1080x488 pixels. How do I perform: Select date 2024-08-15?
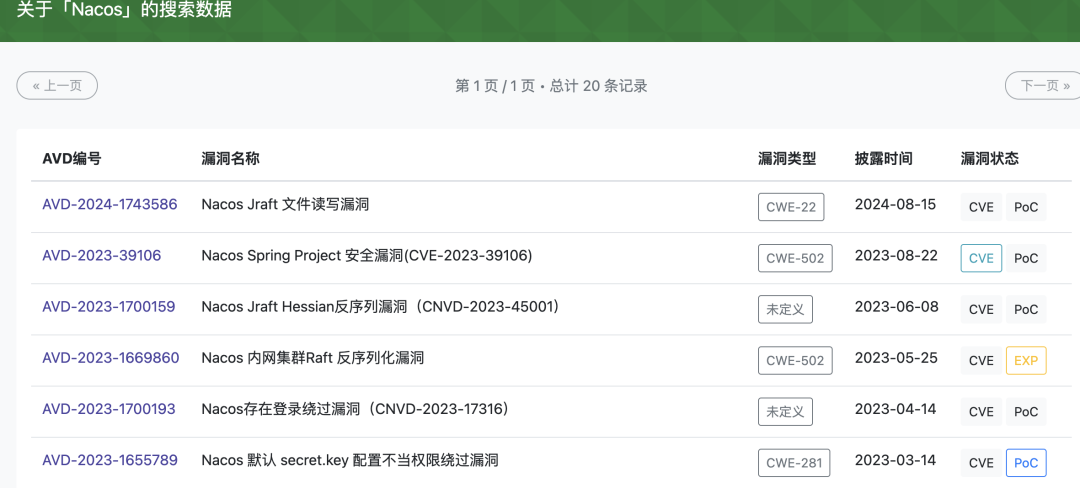[x=895, y=204]
